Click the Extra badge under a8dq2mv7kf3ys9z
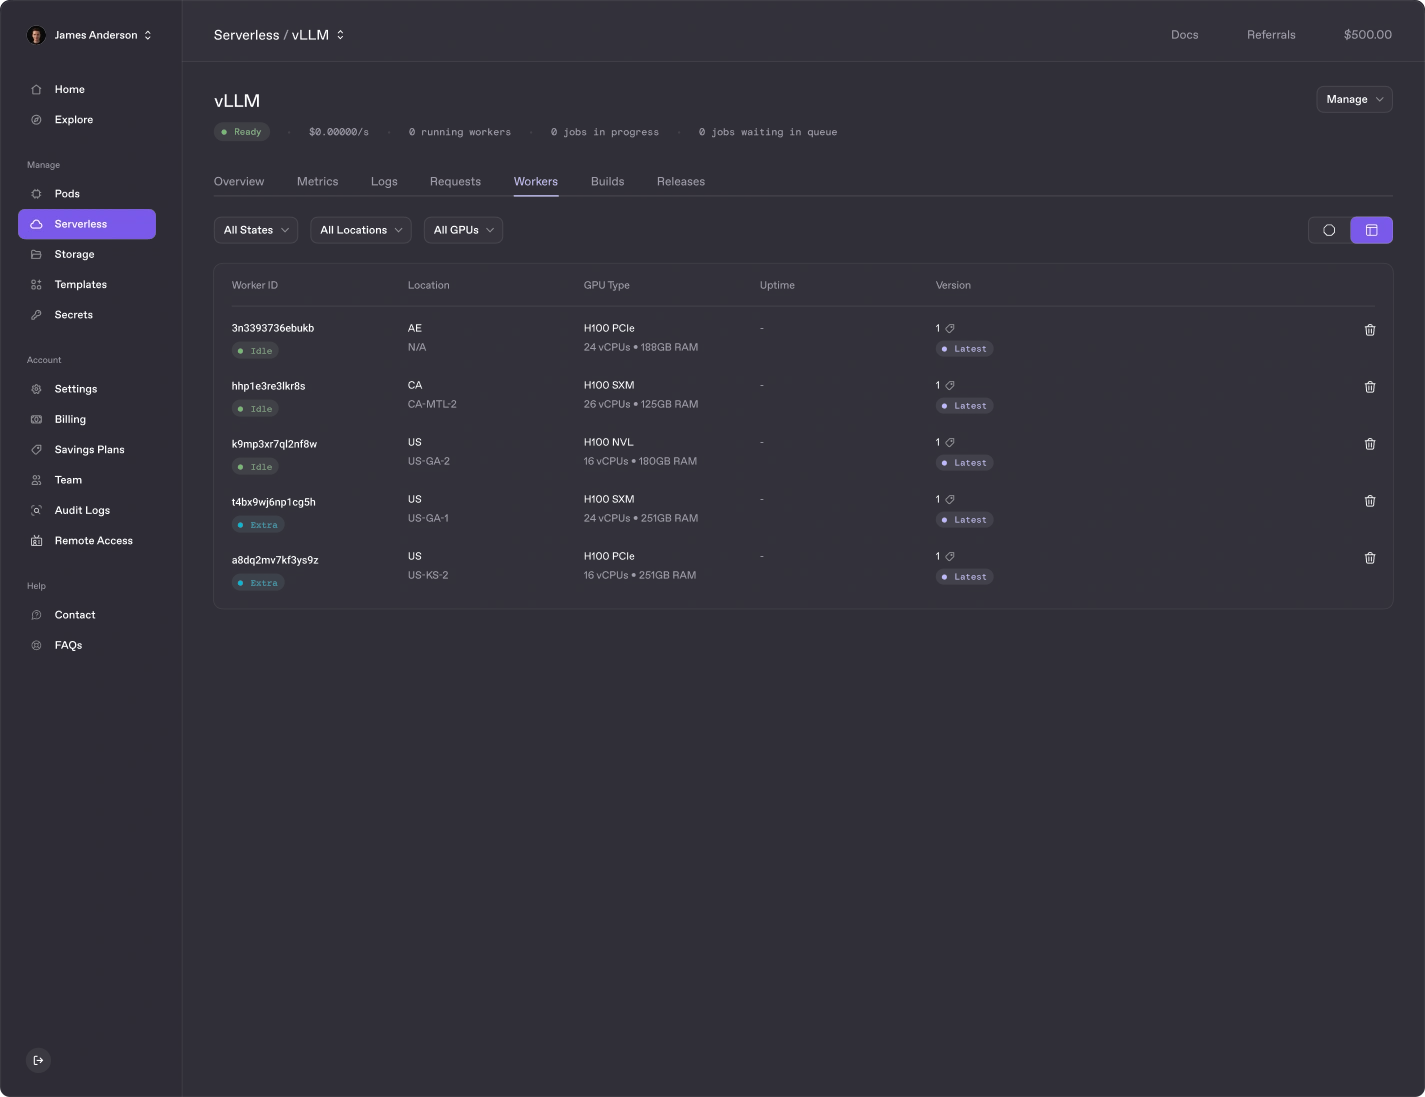 (x=258, y=583)
